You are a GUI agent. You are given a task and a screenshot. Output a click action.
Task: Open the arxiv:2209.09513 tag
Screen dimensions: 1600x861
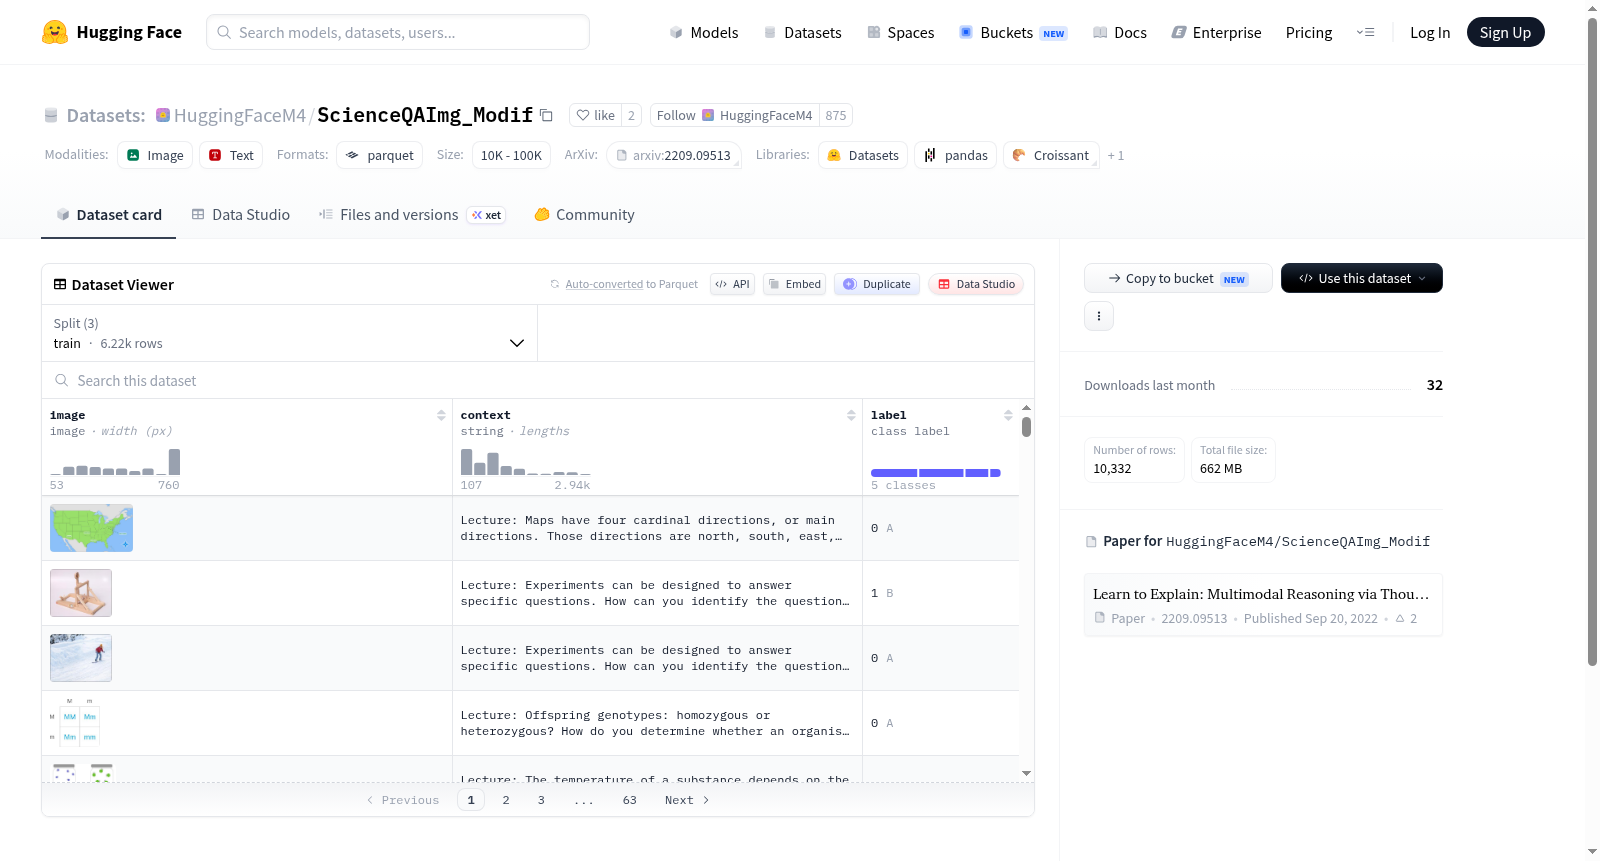point(674,155)
